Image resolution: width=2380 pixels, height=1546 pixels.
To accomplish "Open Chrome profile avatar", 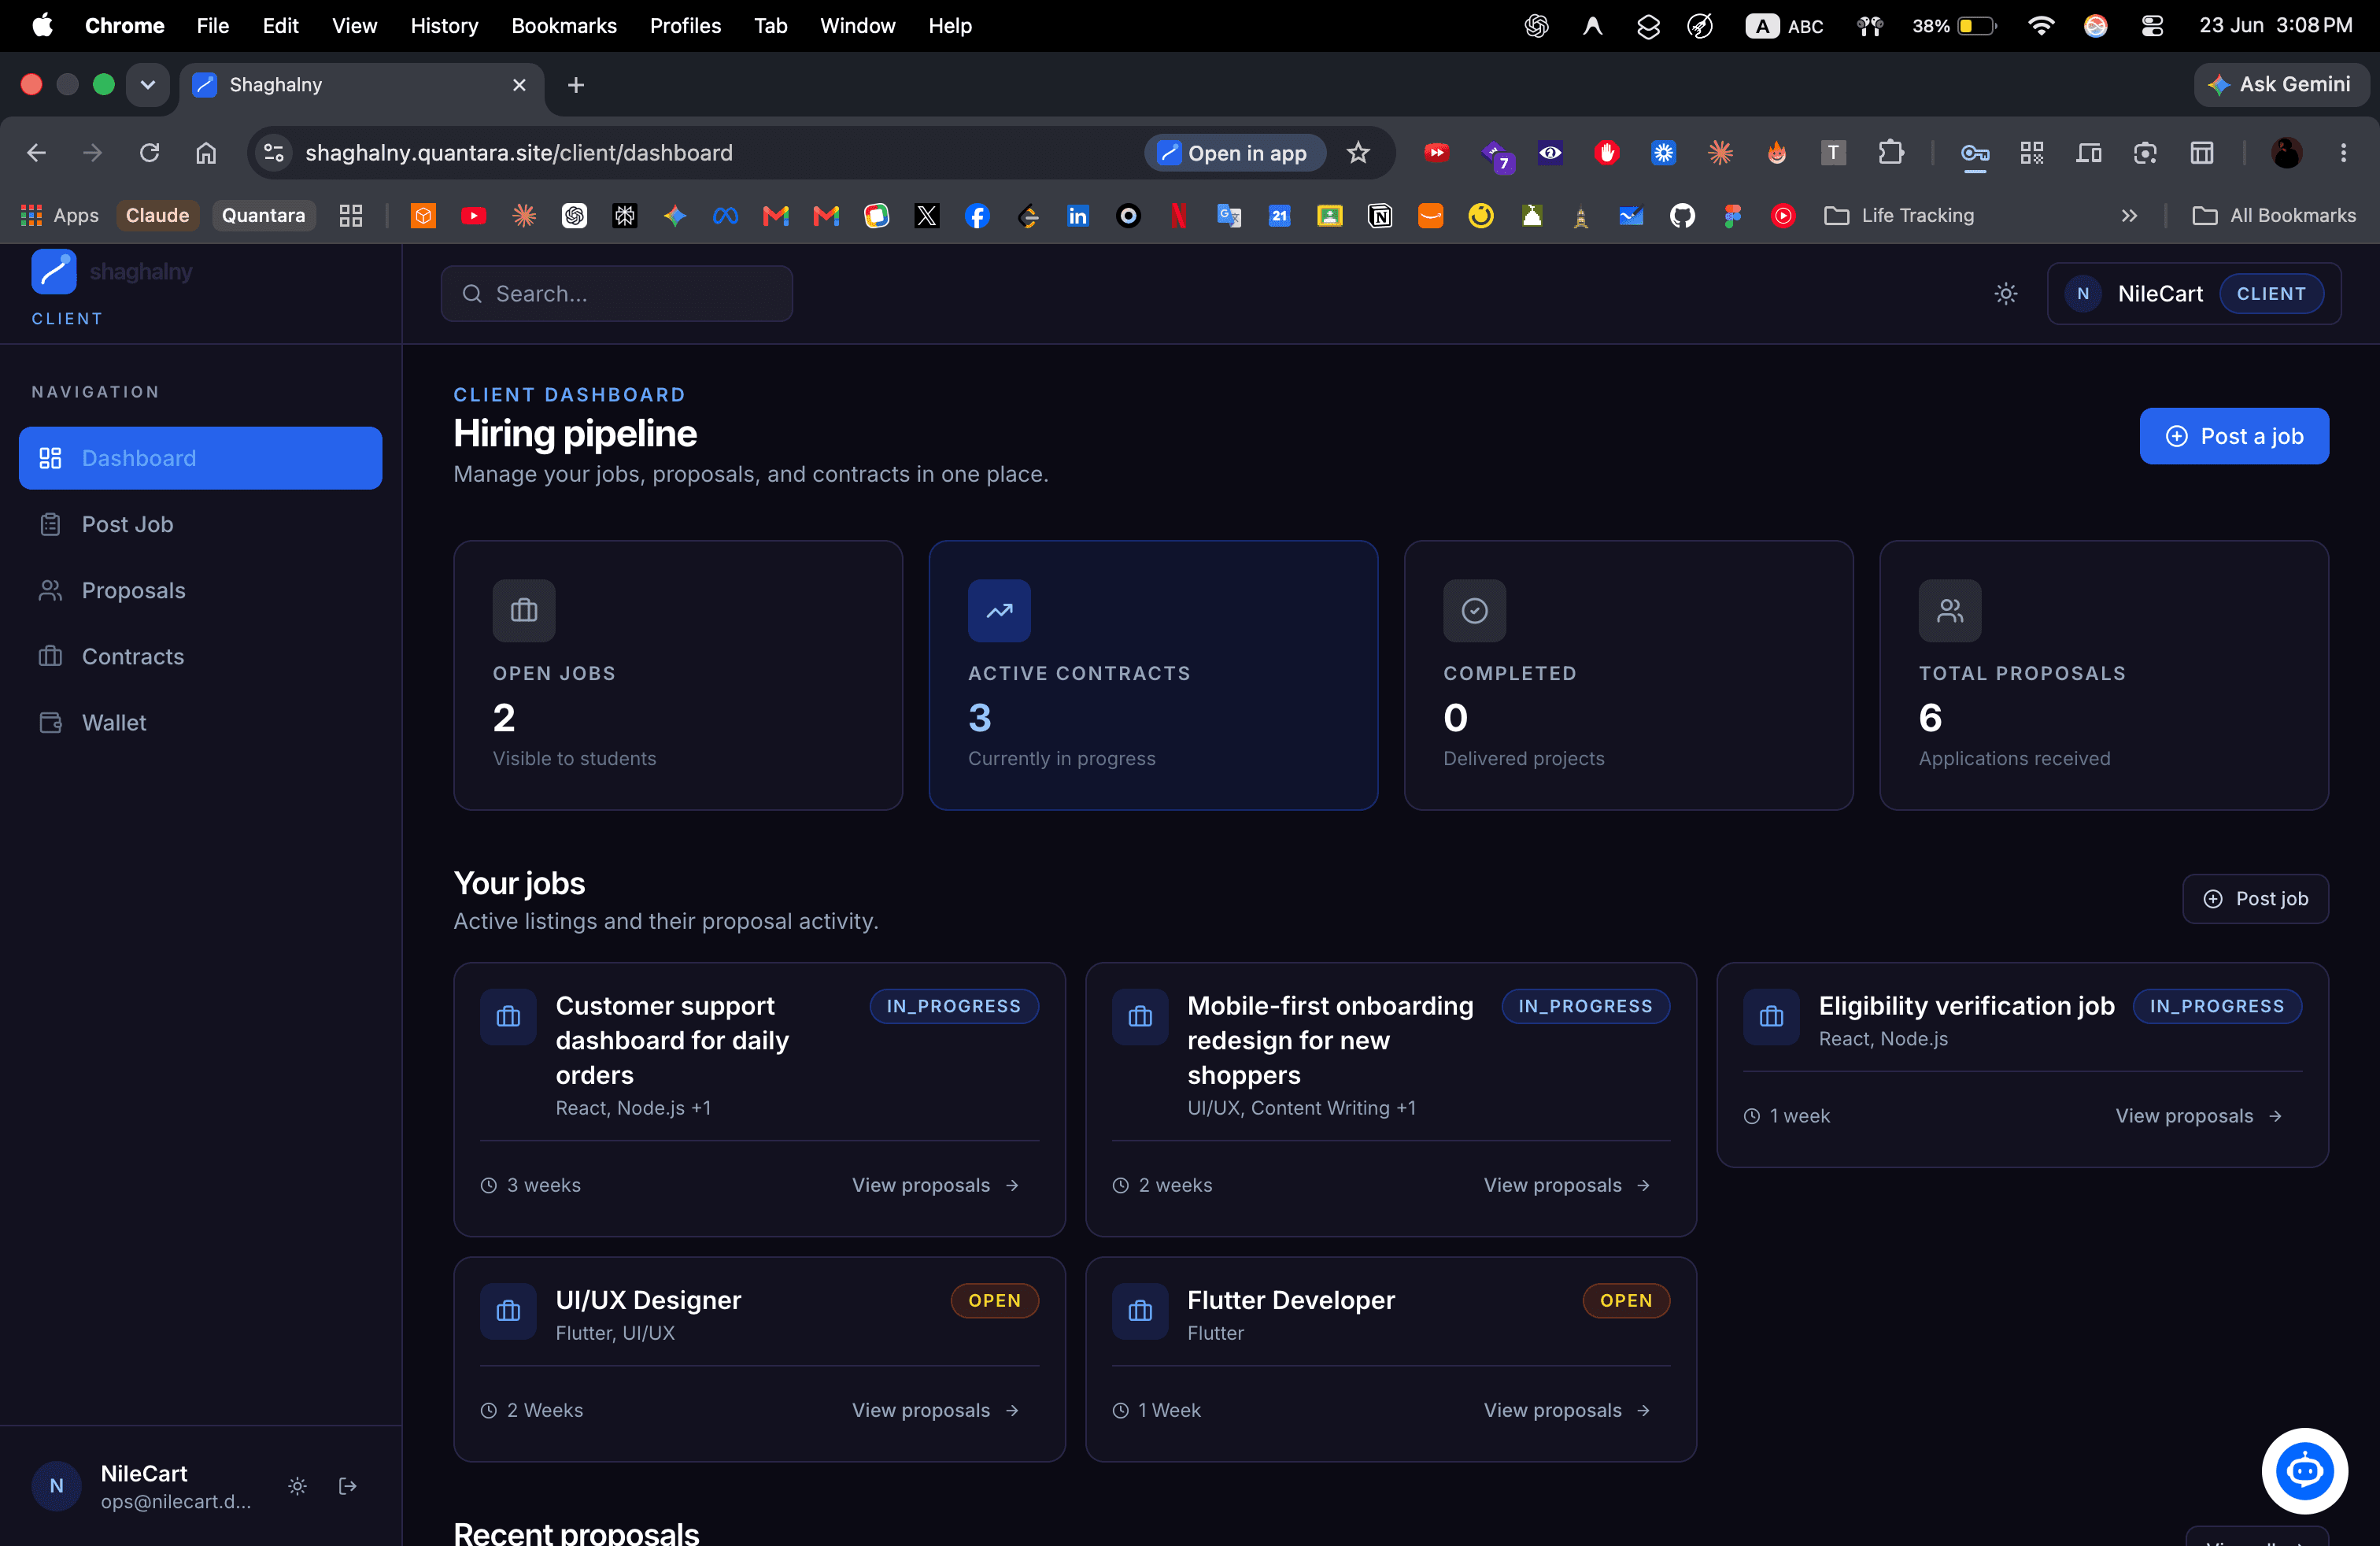I will [2286, 152].
